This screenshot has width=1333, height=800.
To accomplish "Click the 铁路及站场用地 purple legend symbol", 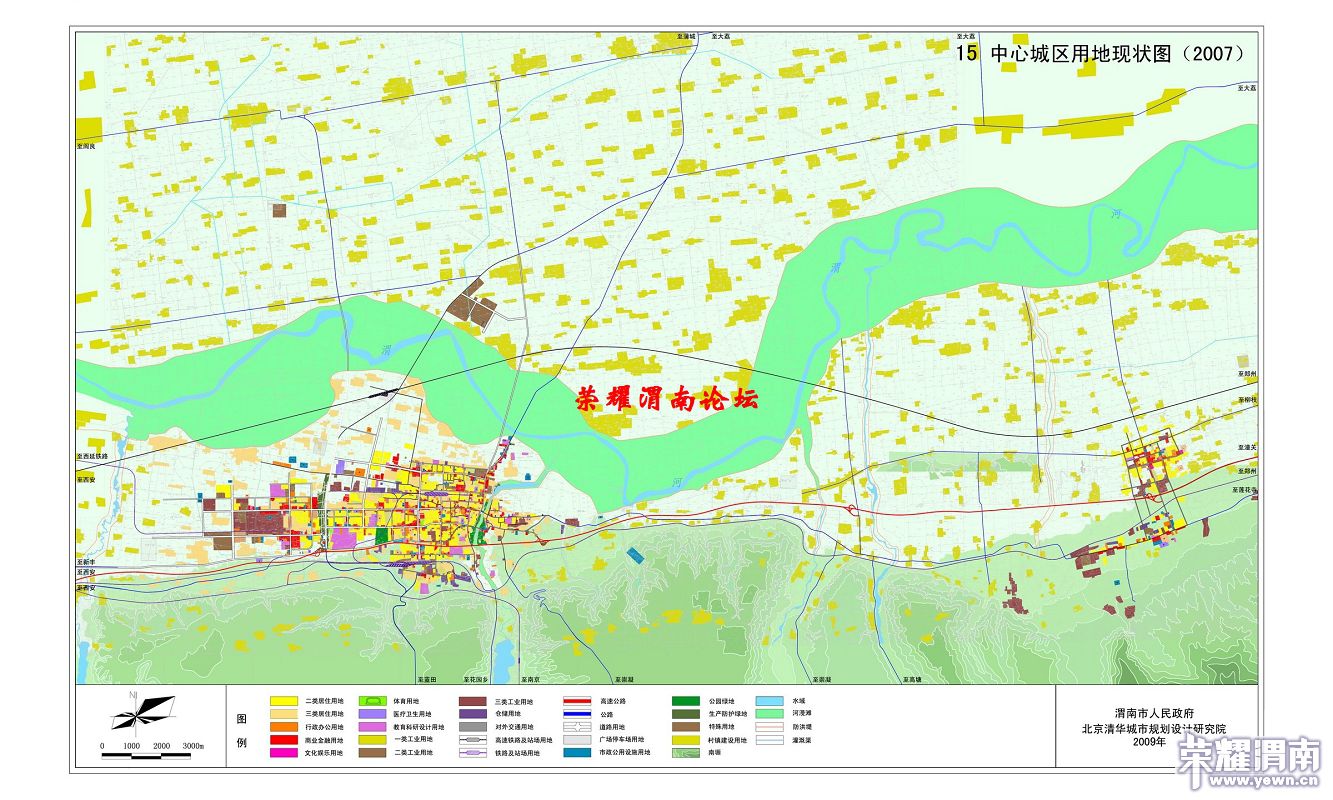I will [x=472, y=753].
